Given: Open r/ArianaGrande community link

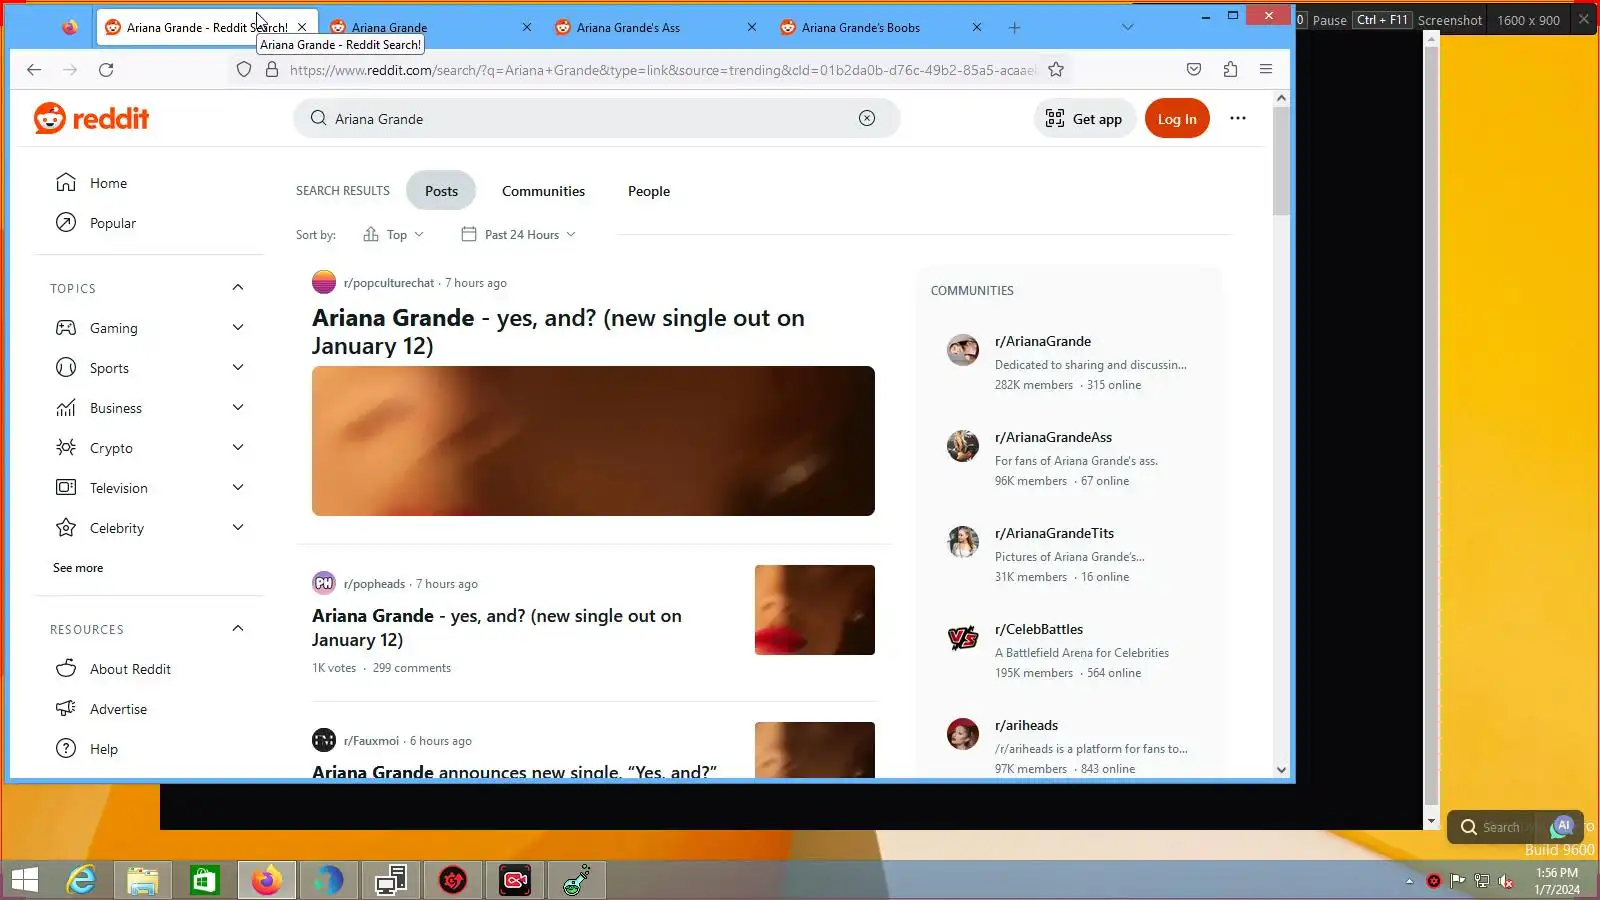Looking at the screenshot, I should [1043, 341].
